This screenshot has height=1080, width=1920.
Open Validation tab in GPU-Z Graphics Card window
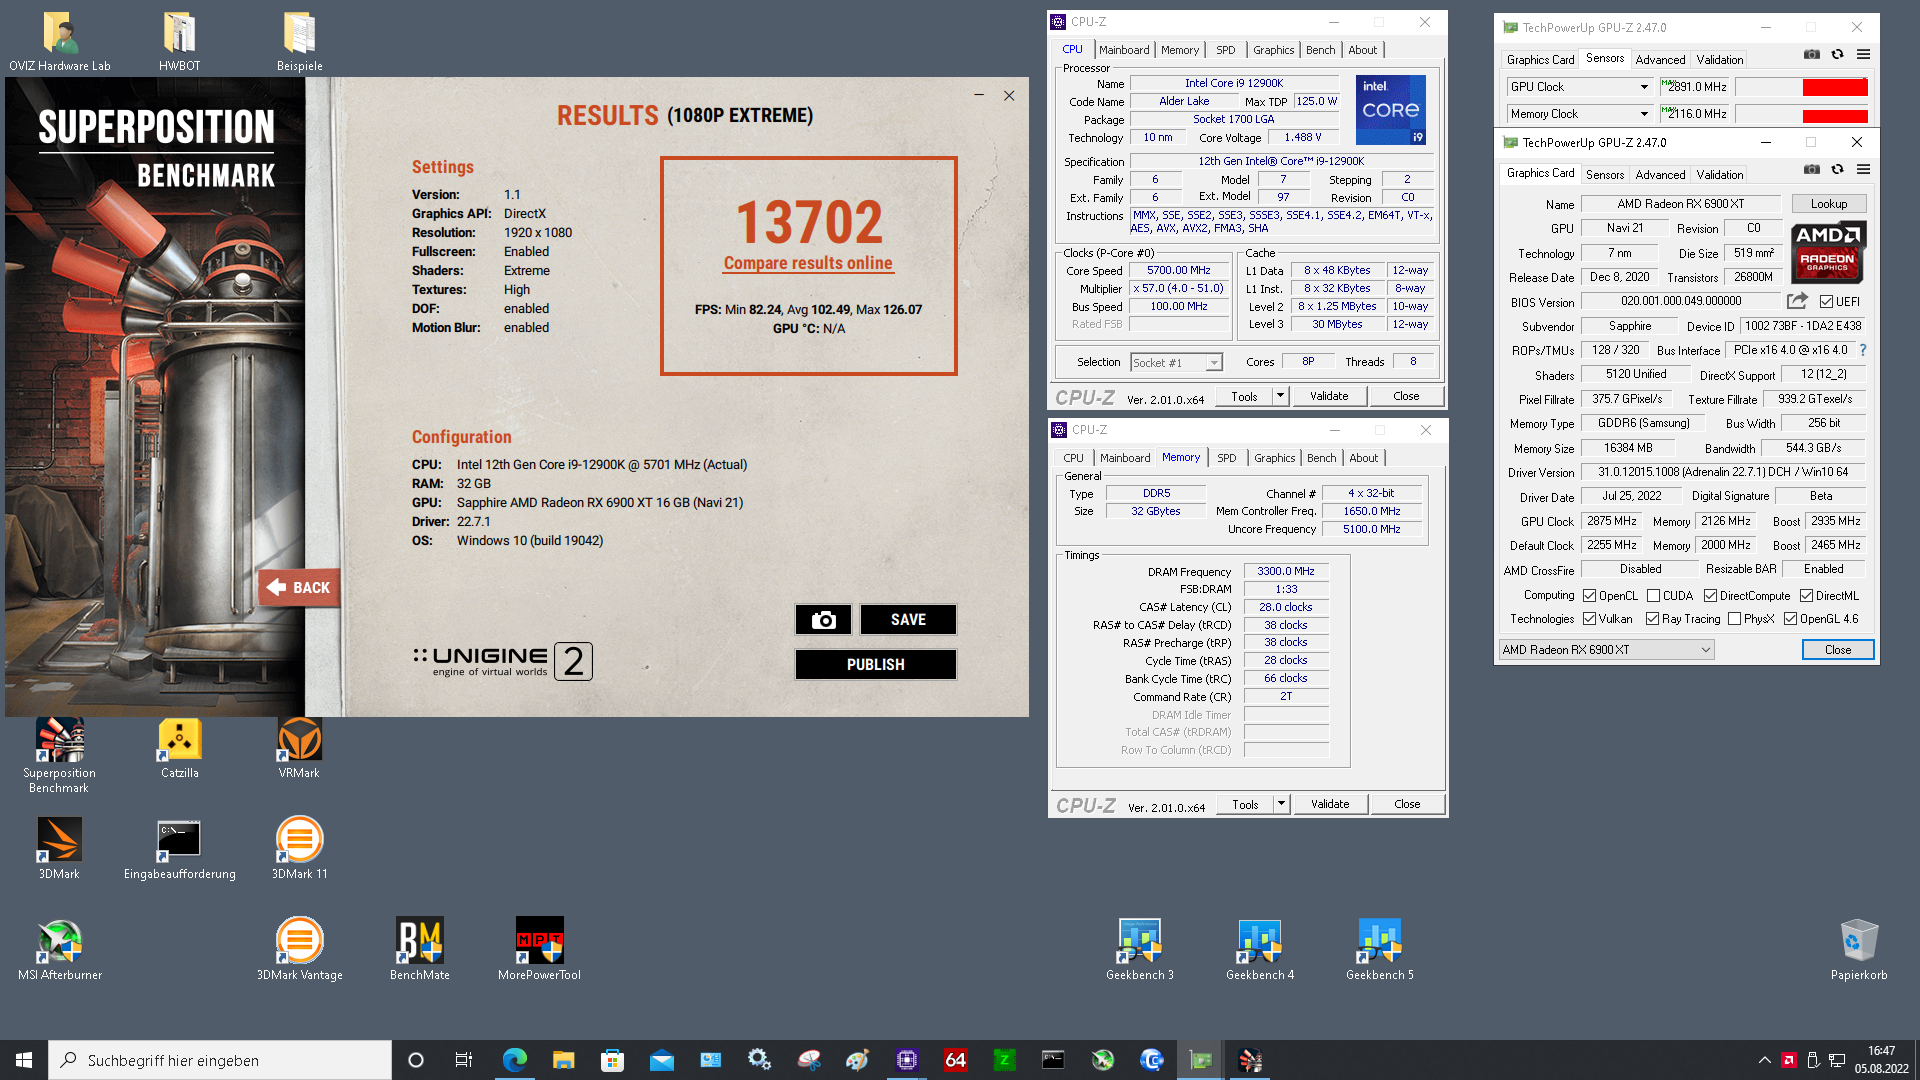click(x=1719, y=175)
